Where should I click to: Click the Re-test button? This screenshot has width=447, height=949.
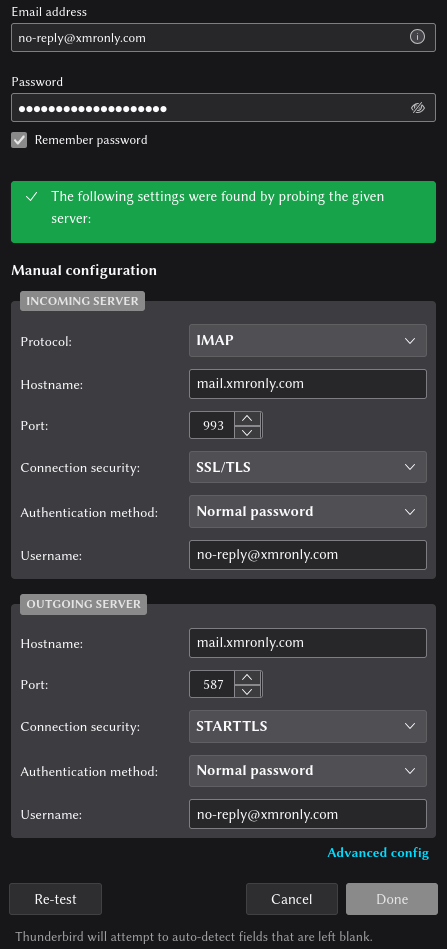[56, 899]
